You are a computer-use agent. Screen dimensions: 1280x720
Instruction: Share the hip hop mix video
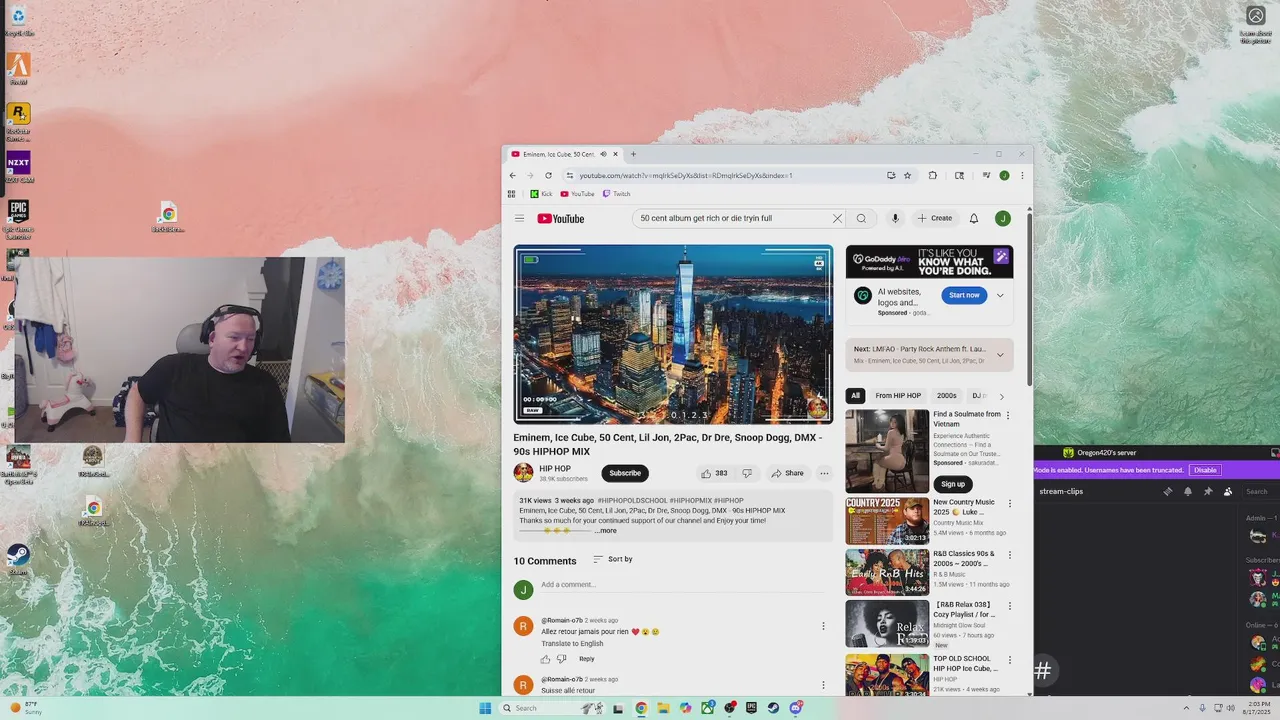[787, 473]
